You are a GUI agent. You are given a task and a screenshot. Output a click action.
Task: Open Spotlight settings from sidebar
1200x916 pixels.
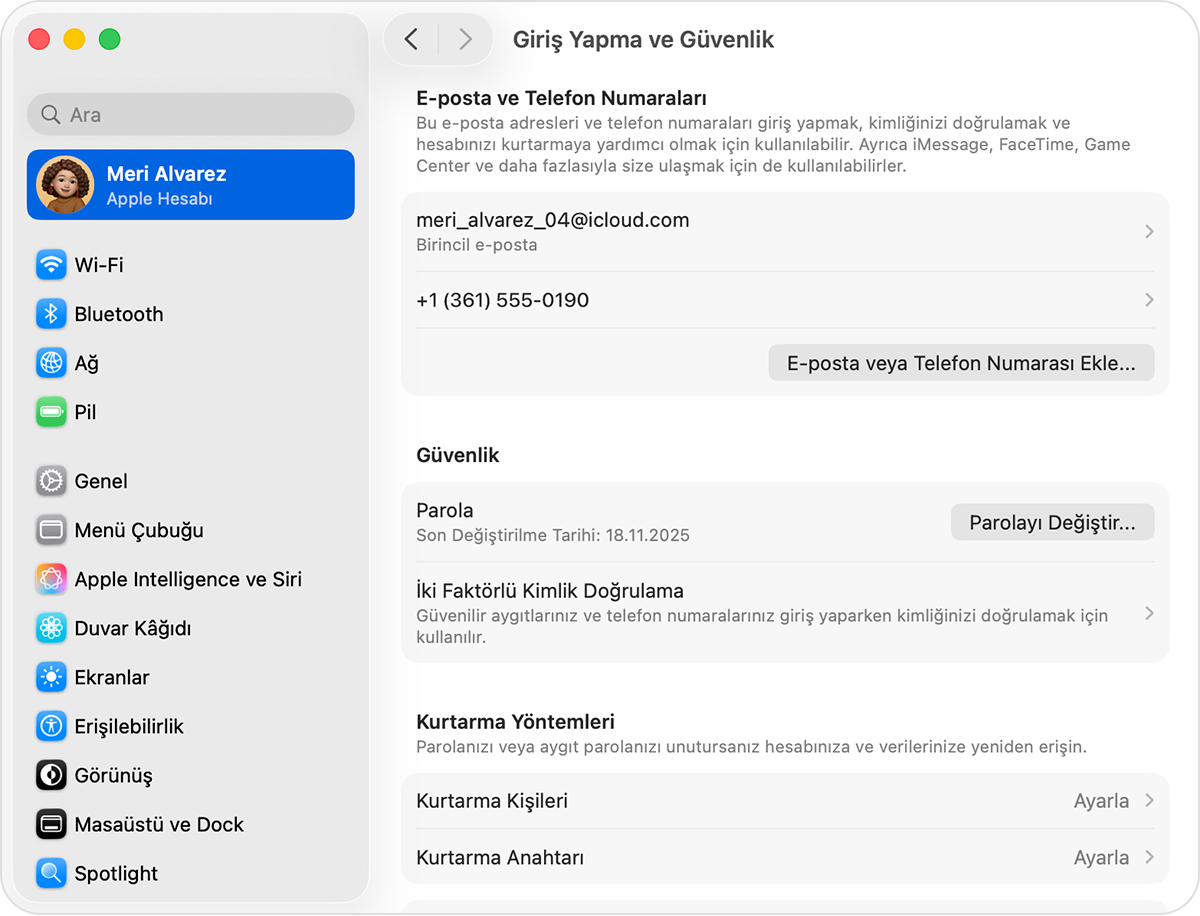coord(115,873)
